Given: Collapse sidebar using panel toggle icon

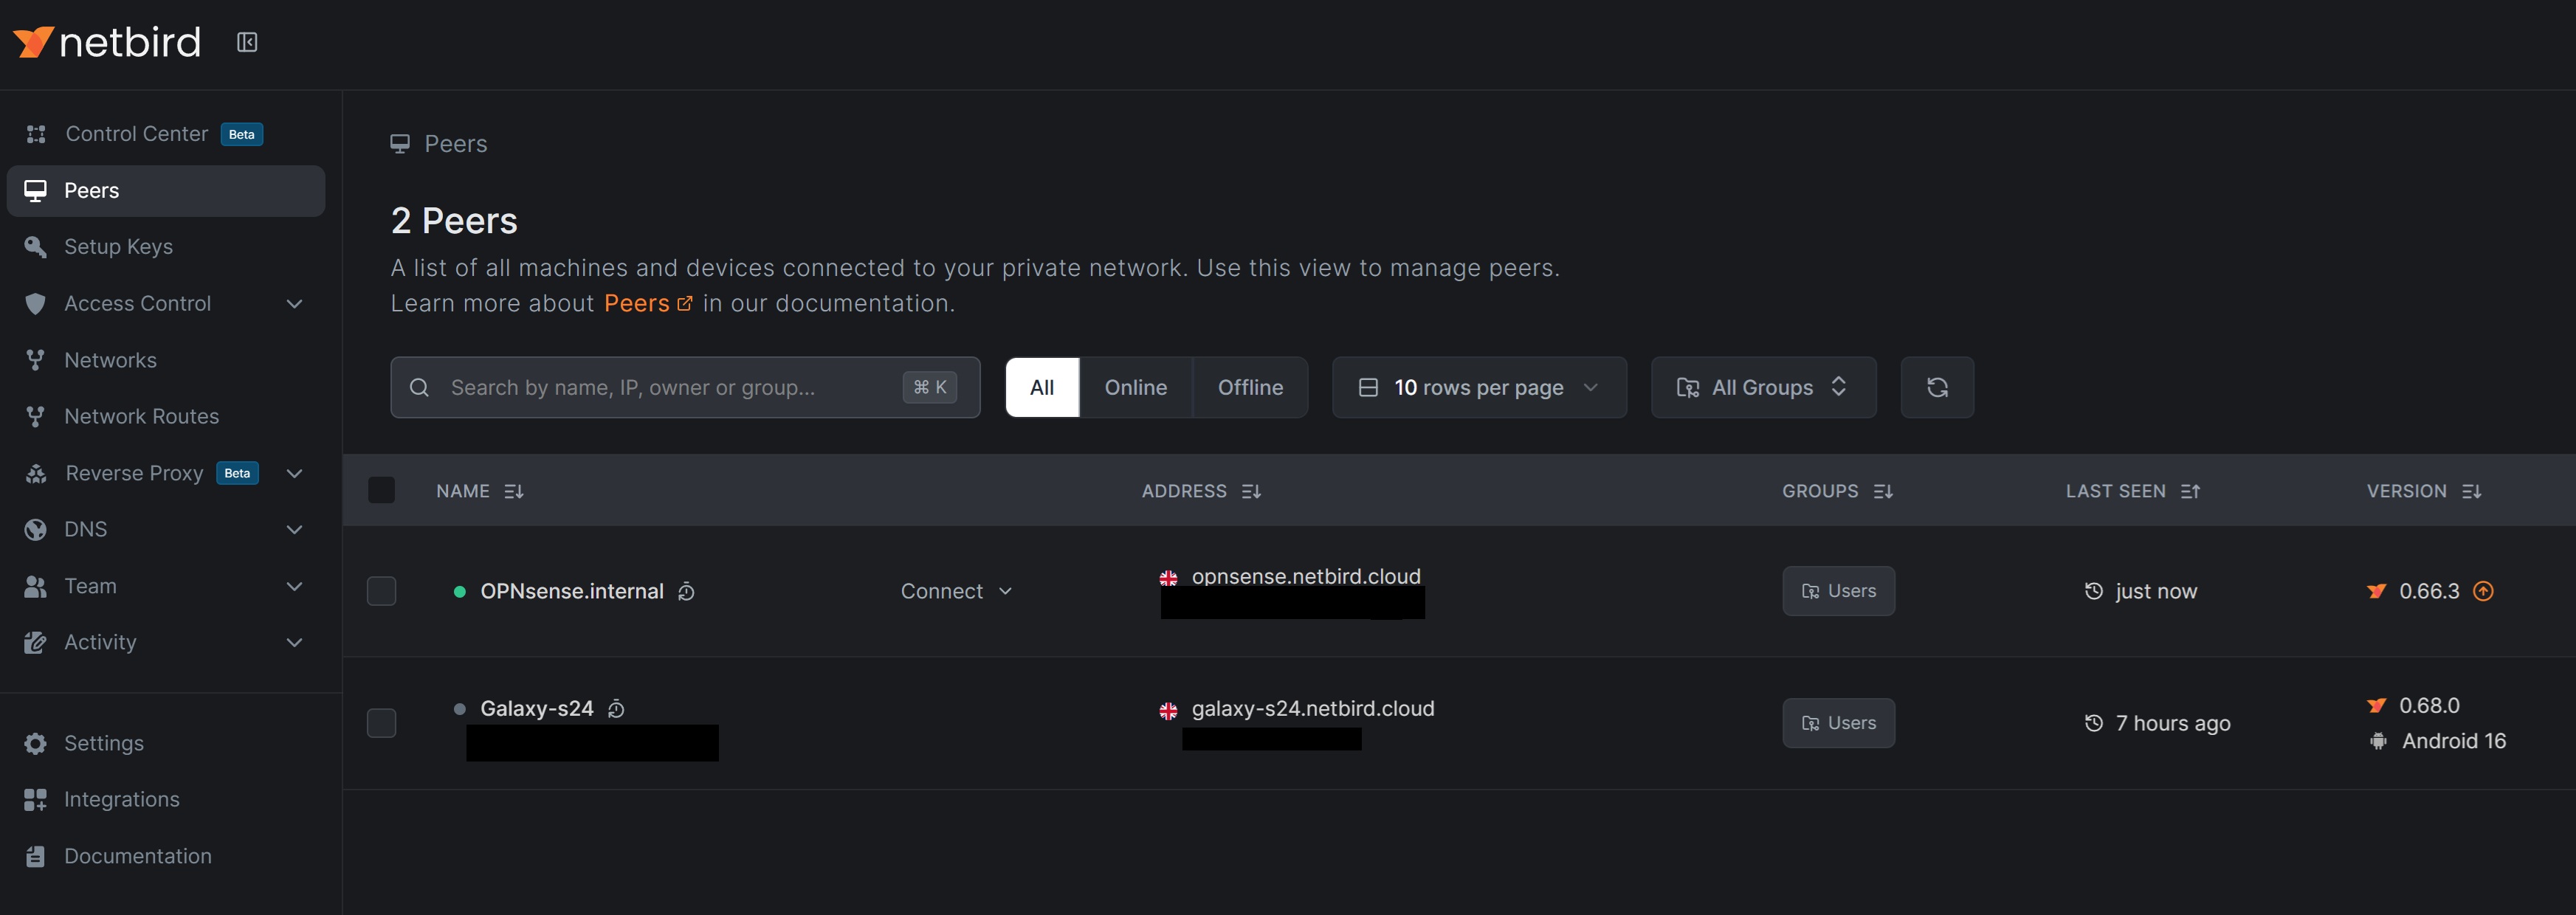Looking at the screenshot, I should (247, 42).
